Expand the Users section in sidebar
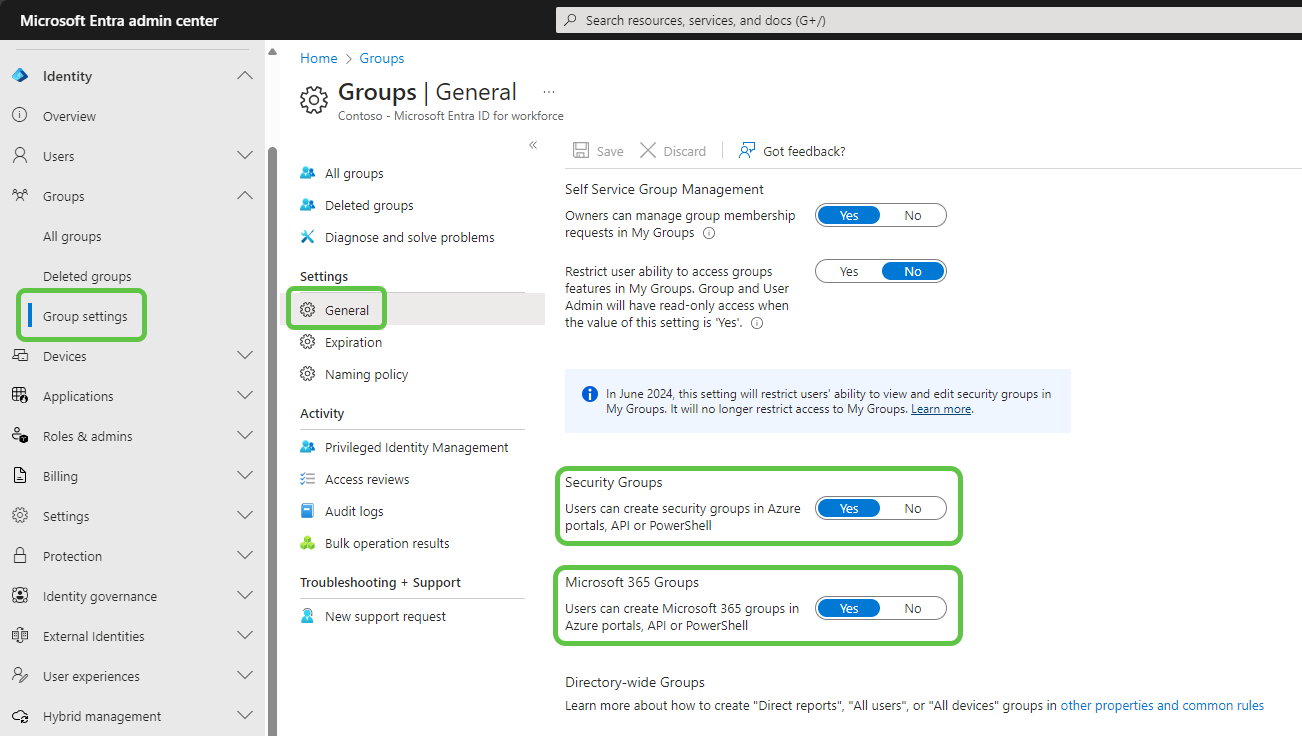The height and width of the screenshot is (736, 1302). (244, 156)
